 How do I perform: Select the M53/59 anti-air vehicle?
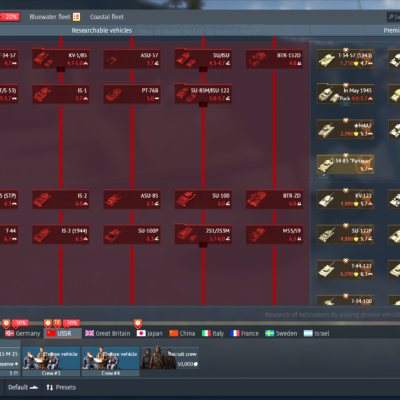(x=274, y=235)
